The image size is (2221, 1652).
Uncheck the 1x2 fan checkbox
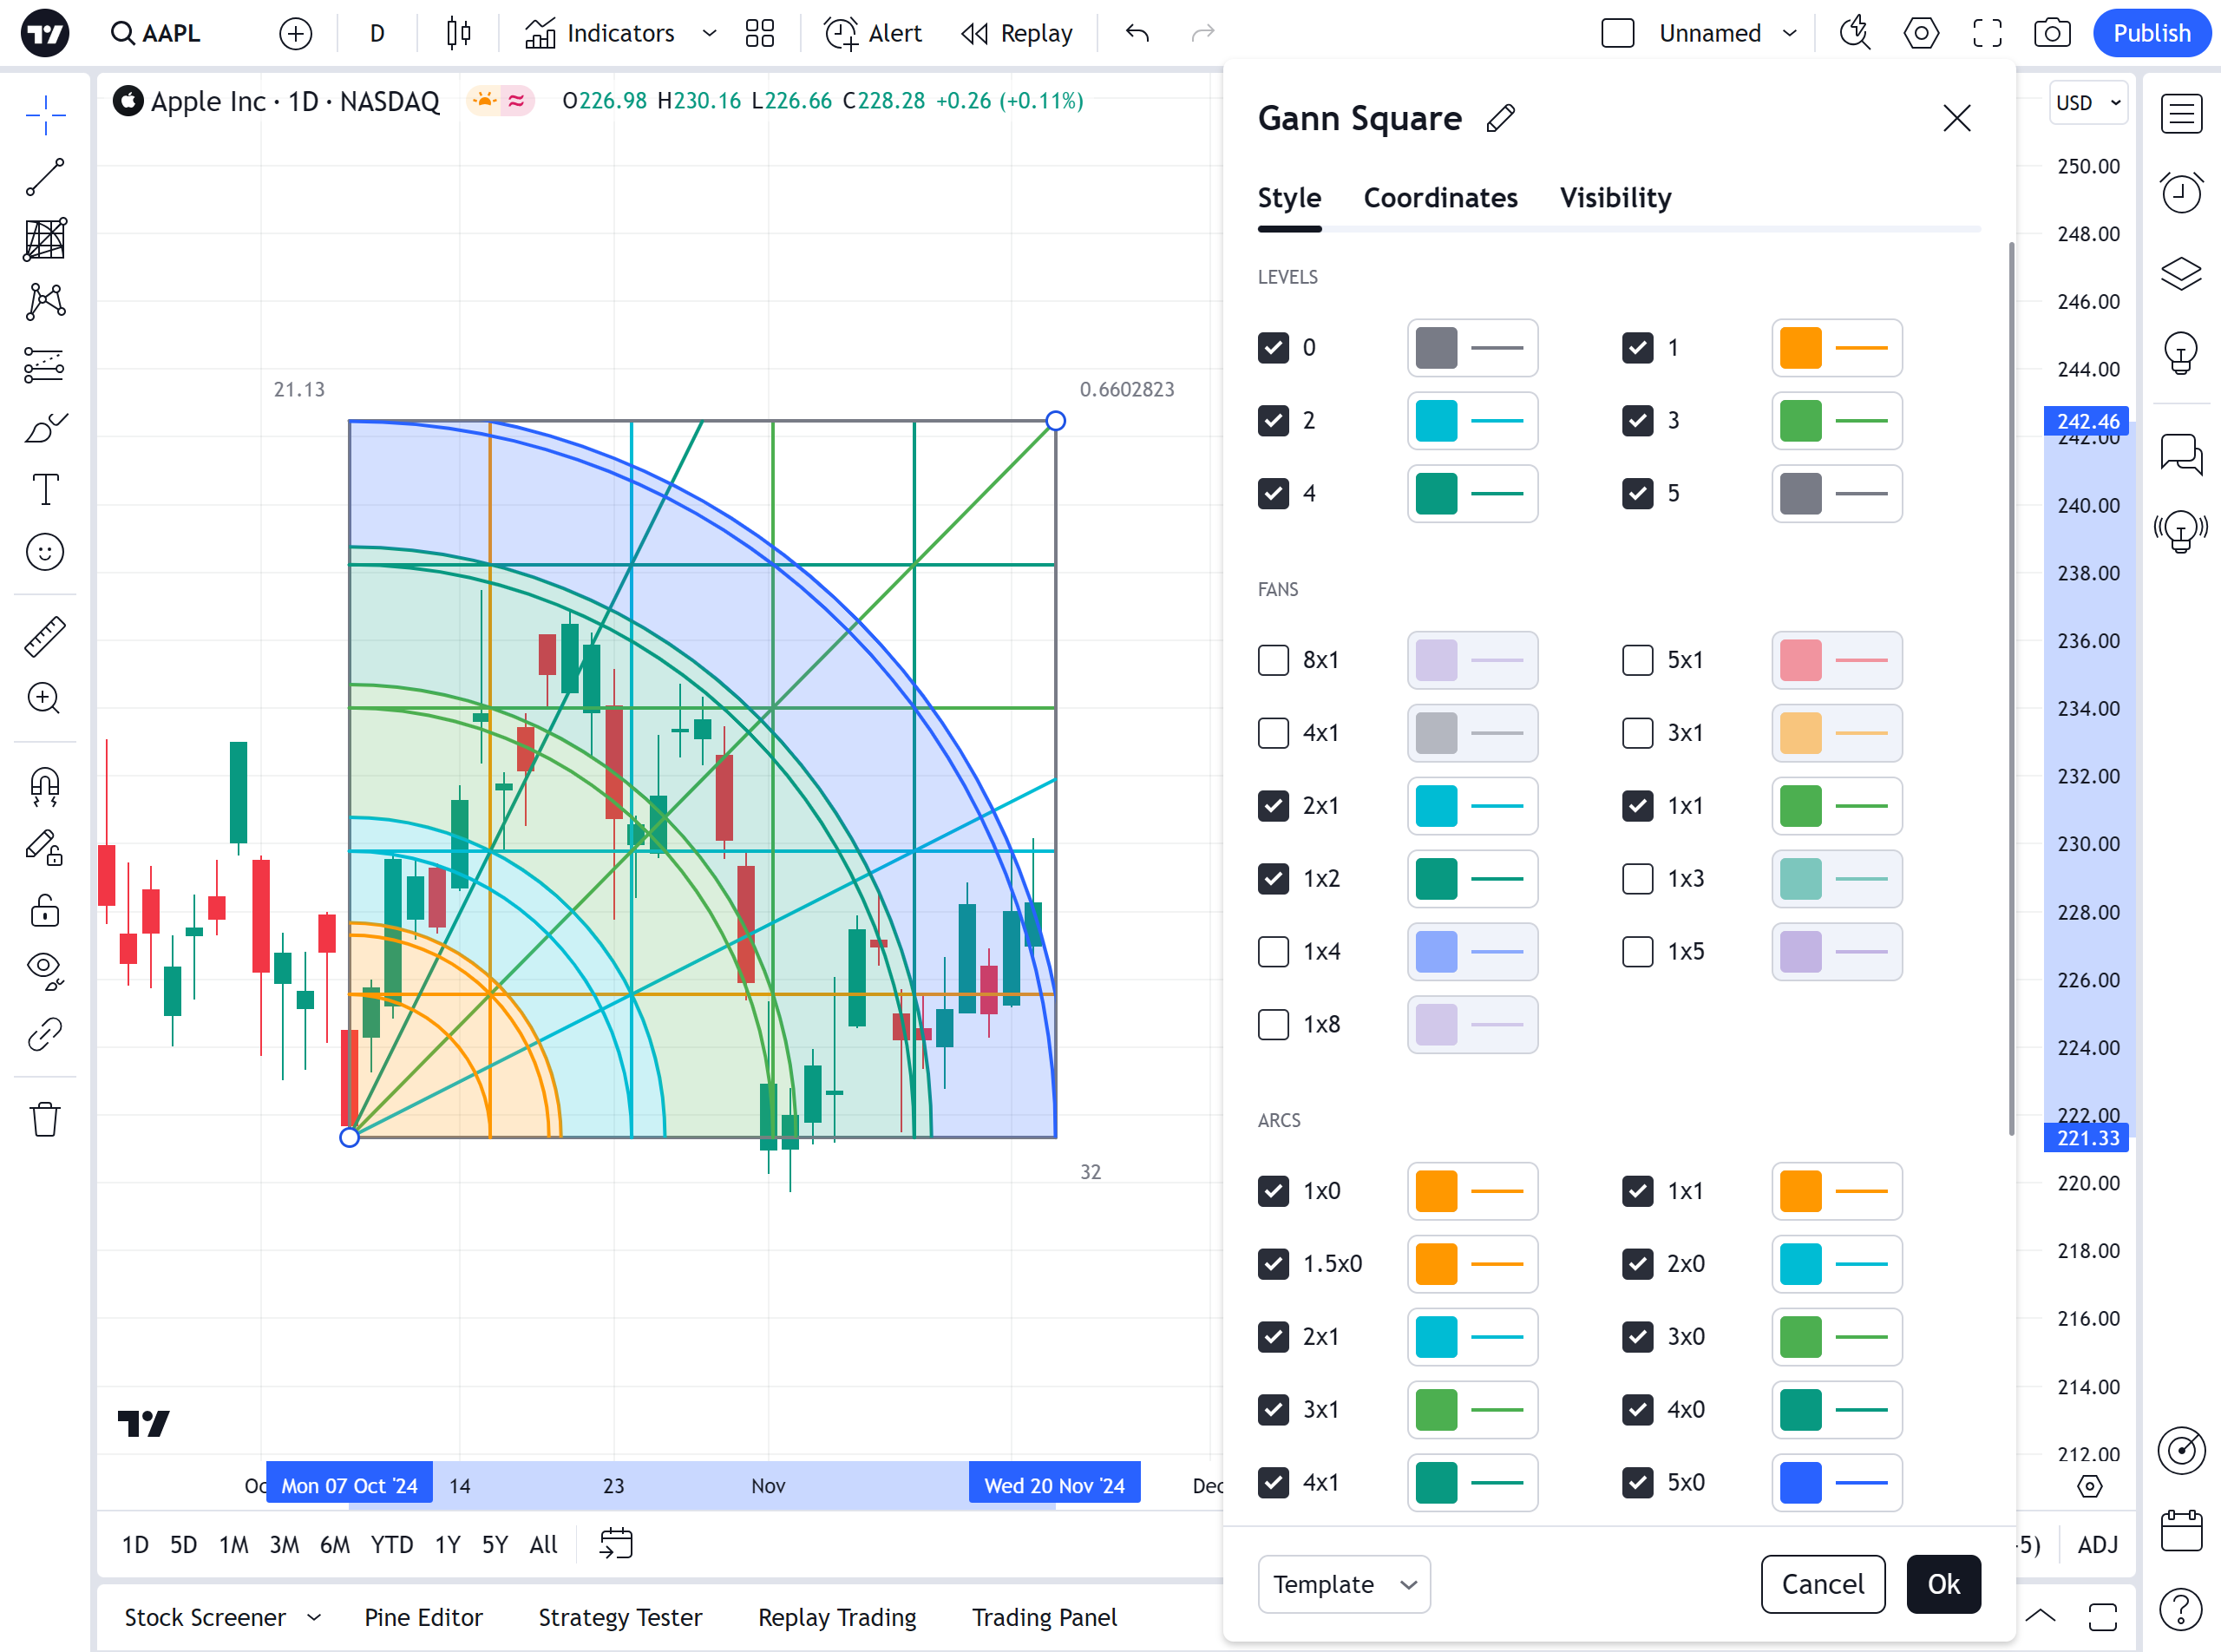click(x=1273, y=879)
